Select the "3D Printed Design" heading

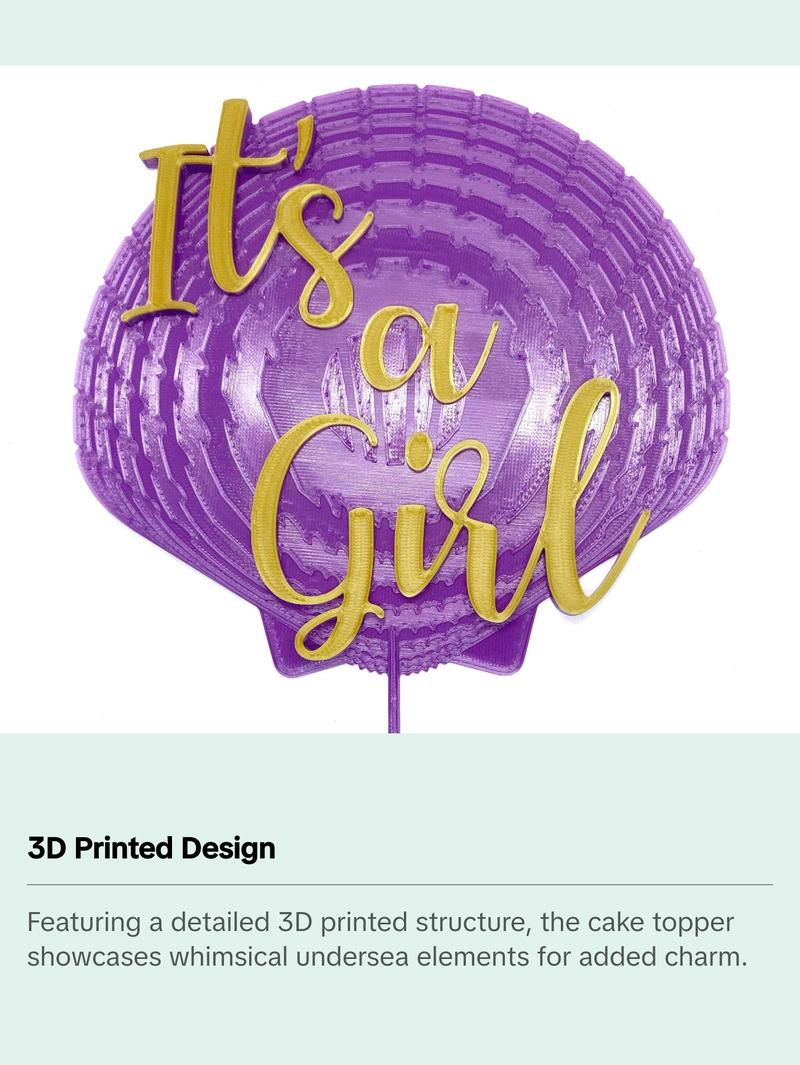coord(151,848)
